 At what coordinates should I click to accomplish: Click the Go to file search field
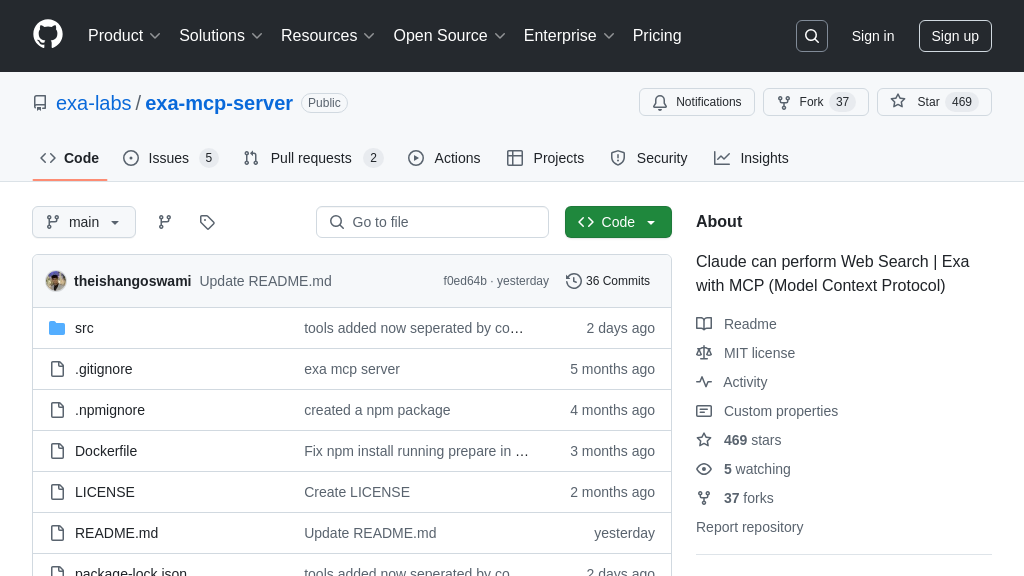(432, 222)
